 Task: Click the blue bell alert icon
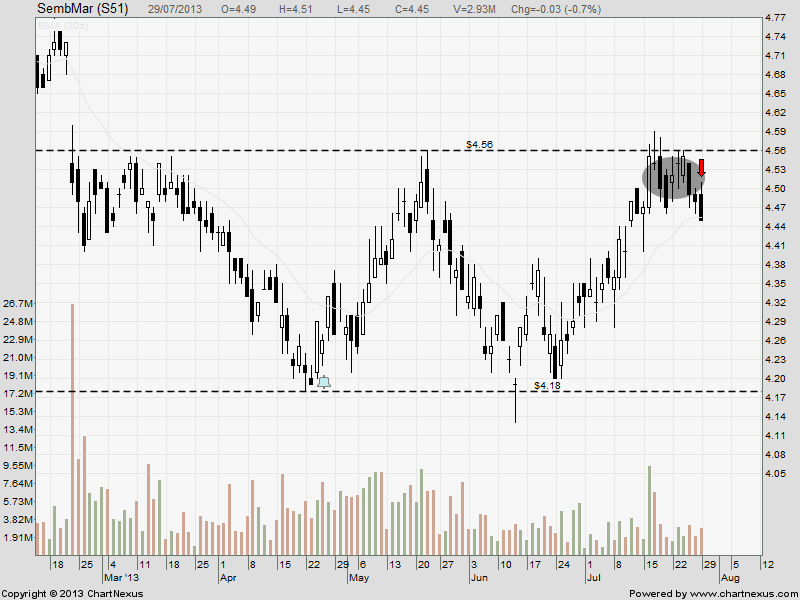coord(323,381)
